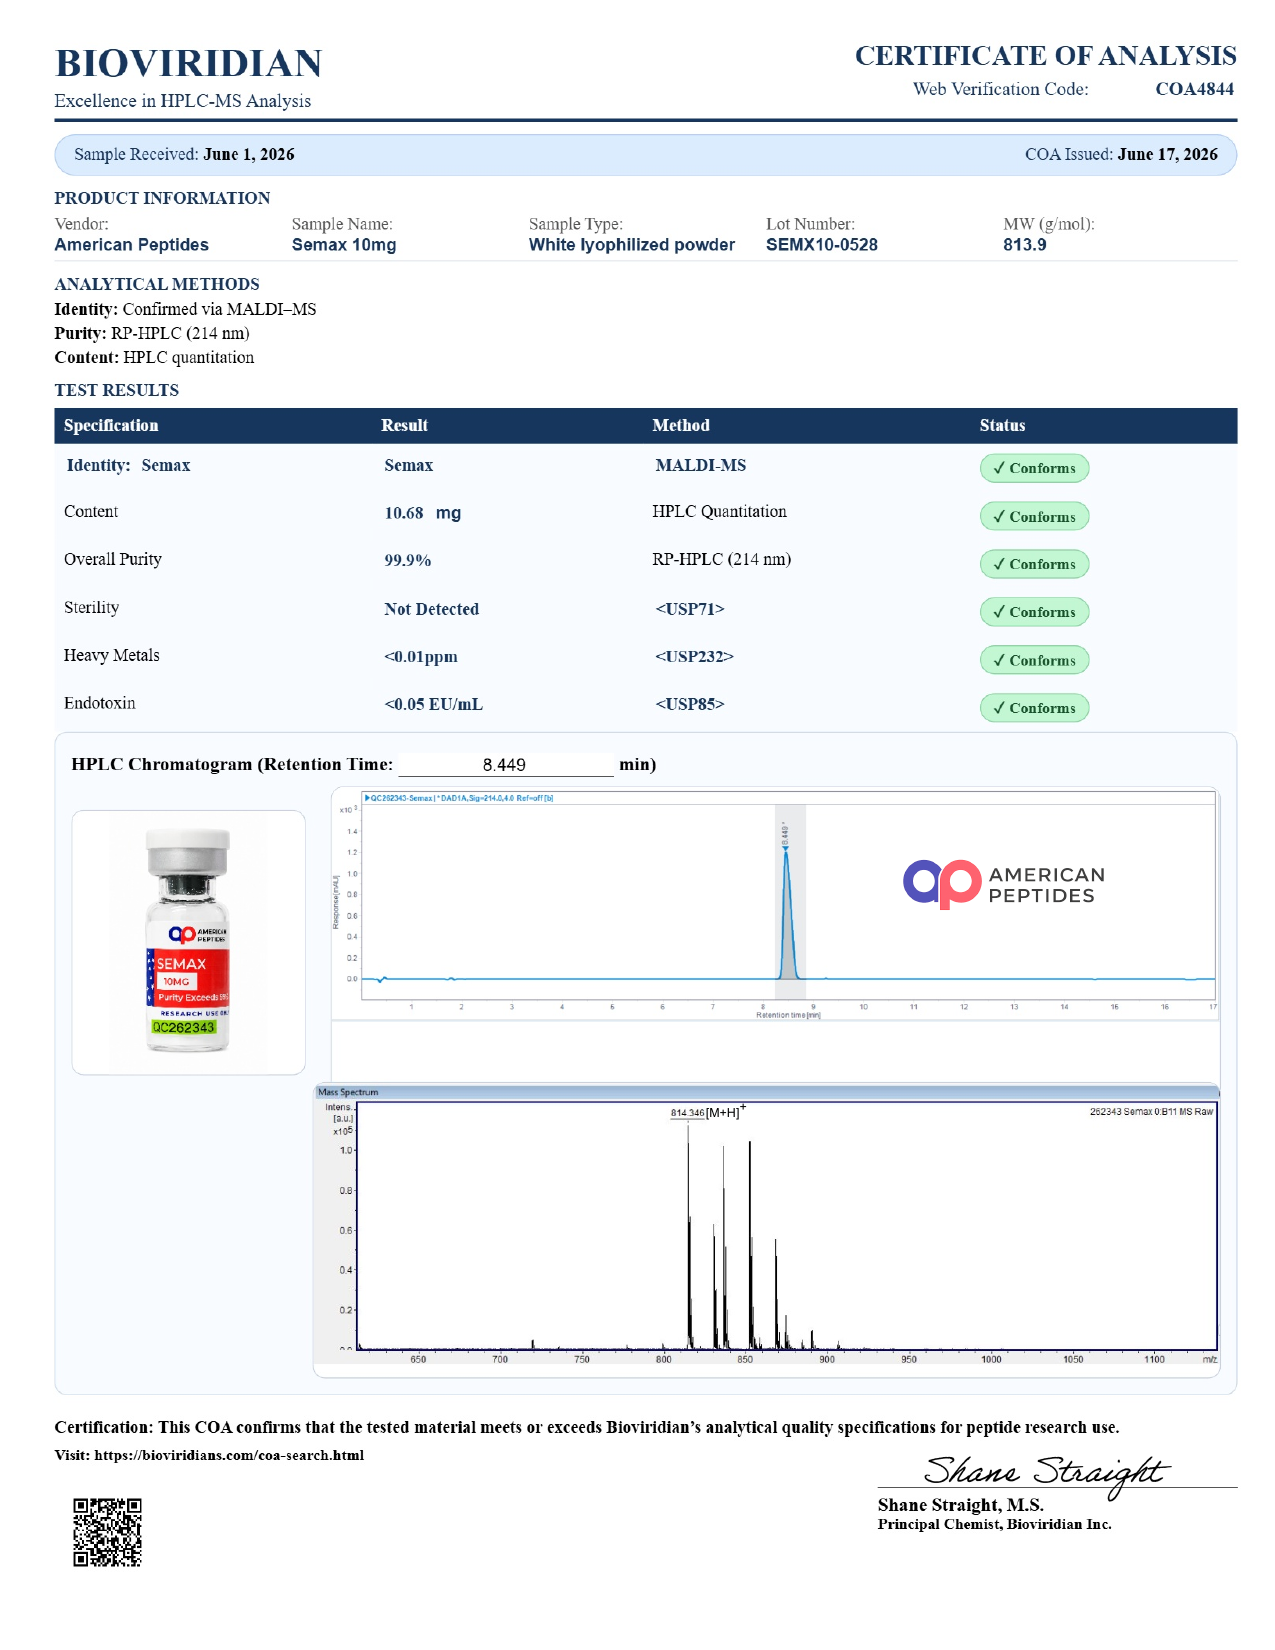Click the Principal Chemist, Bioviridian Inc. title
The image size is (1275, 1650).
pos(995,1525)
